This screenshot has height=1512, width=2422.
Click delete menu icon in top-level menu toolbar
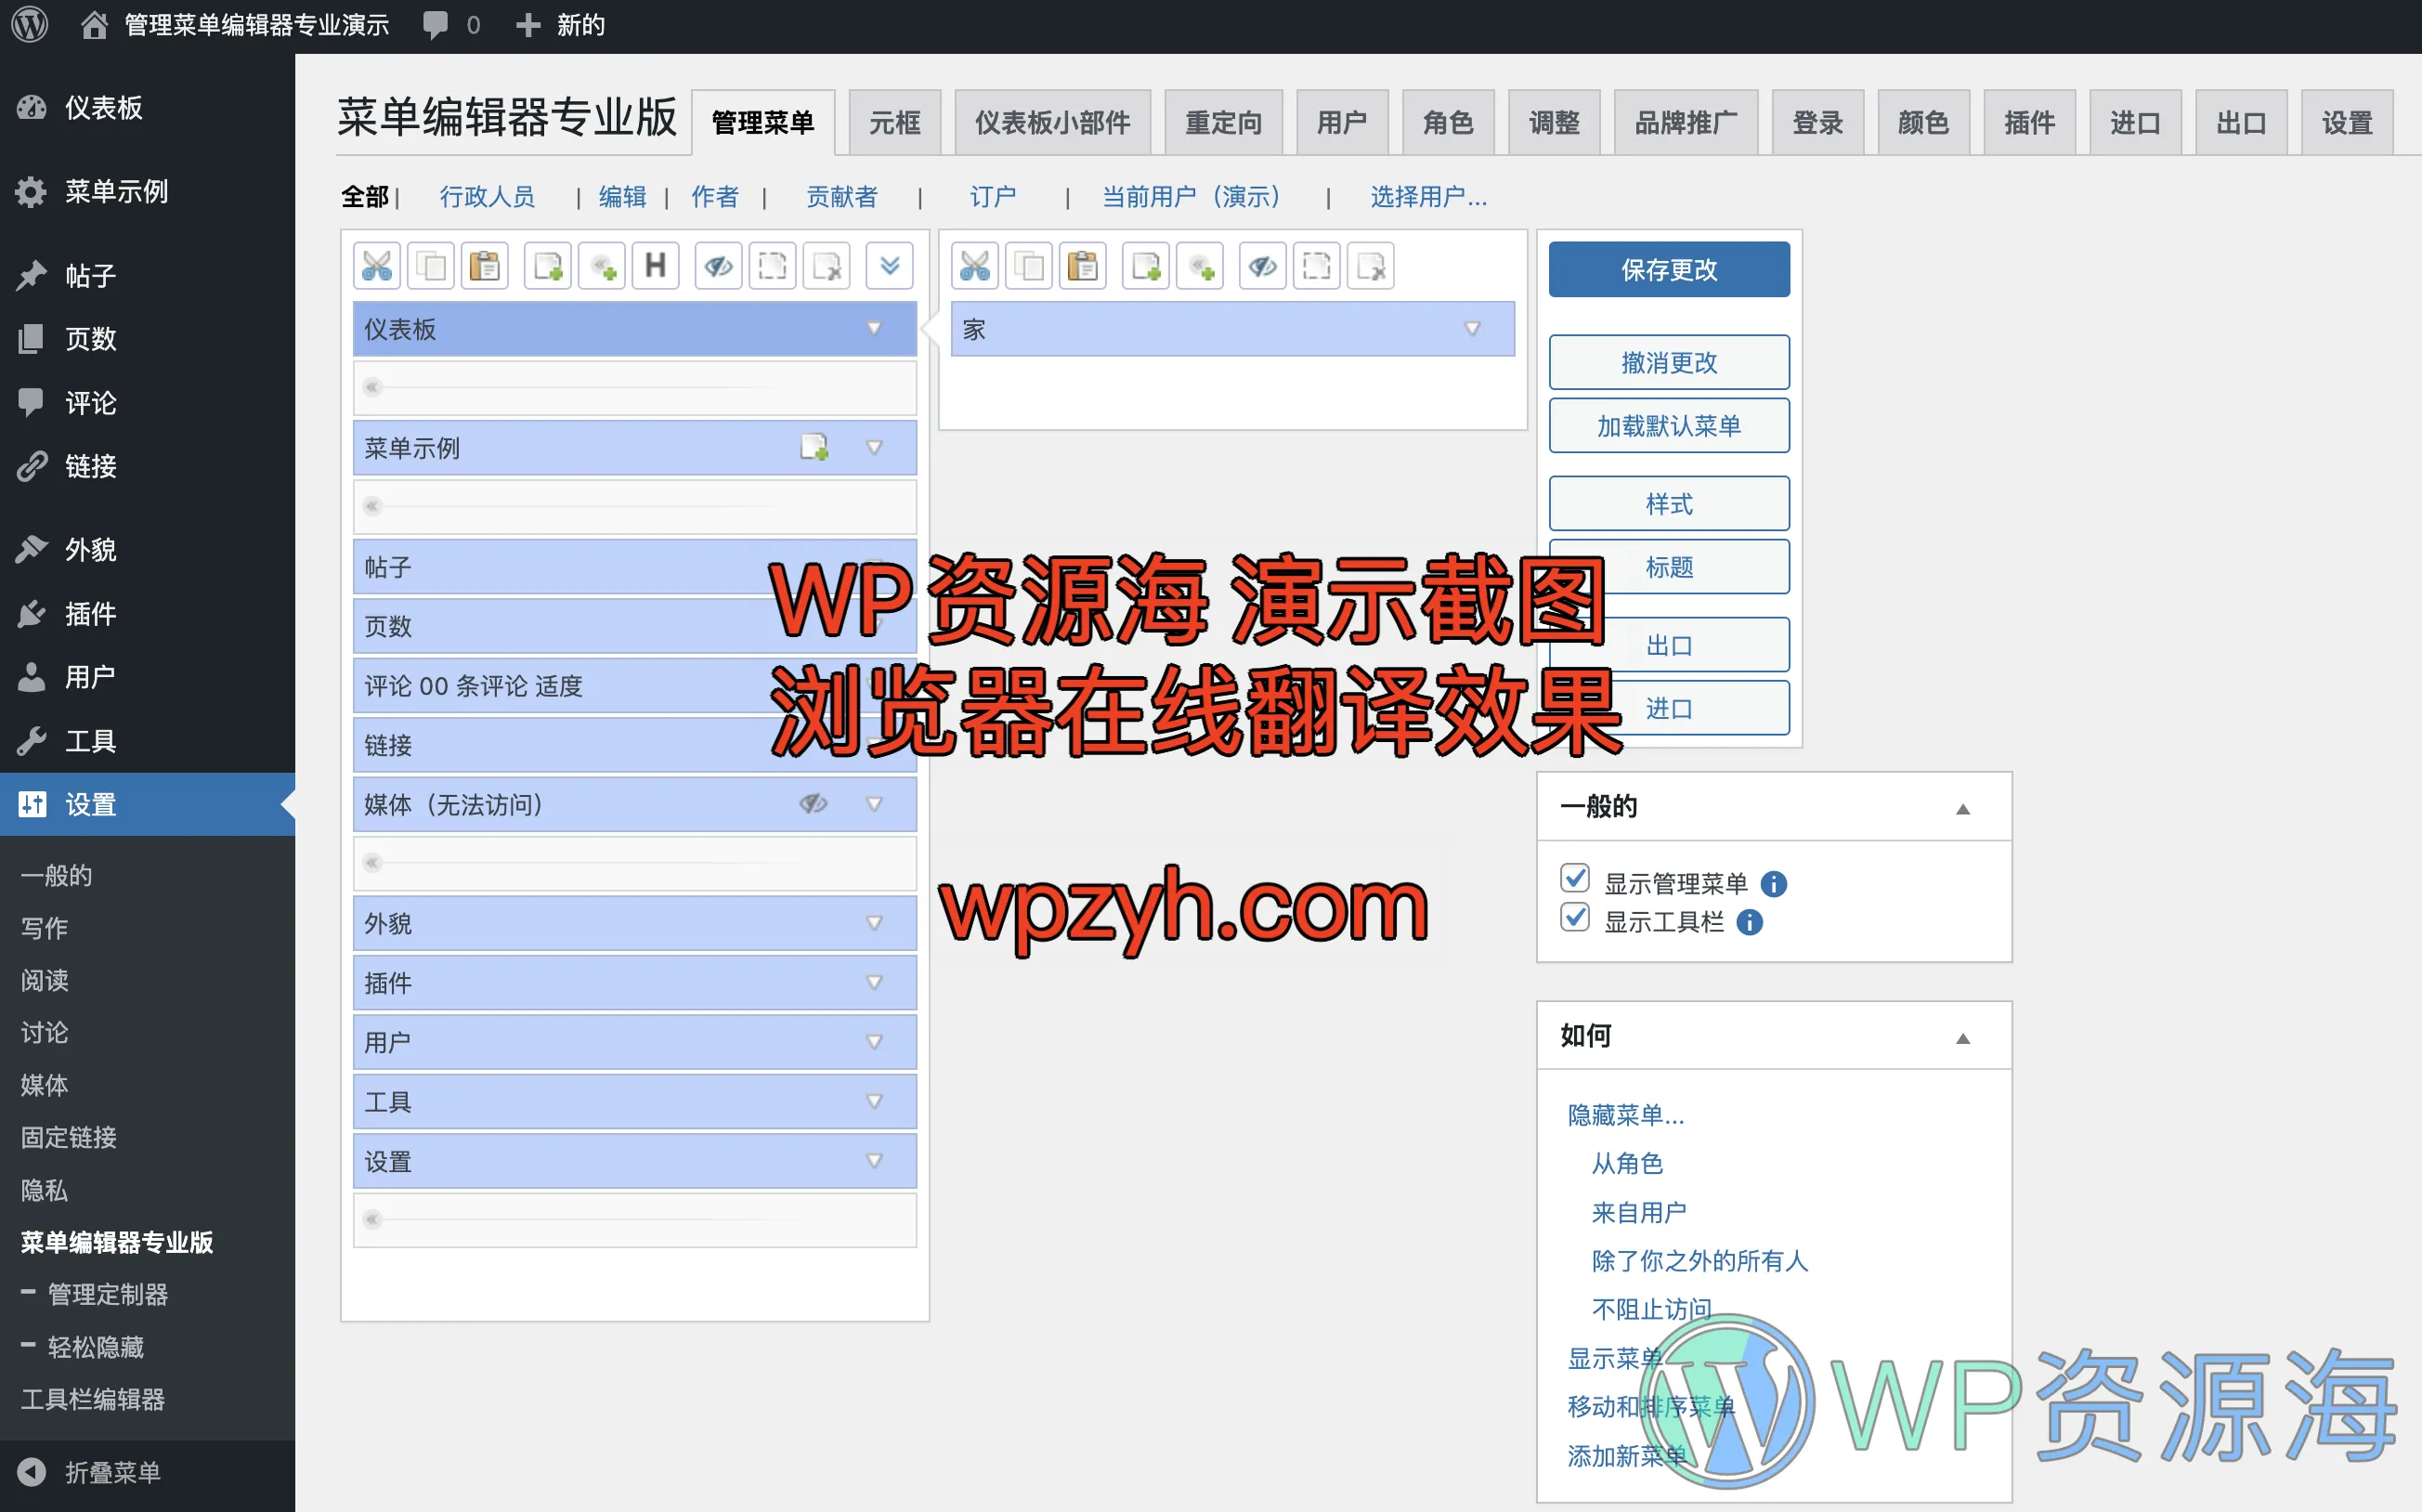pyautogui.click(x=827, y=266)
